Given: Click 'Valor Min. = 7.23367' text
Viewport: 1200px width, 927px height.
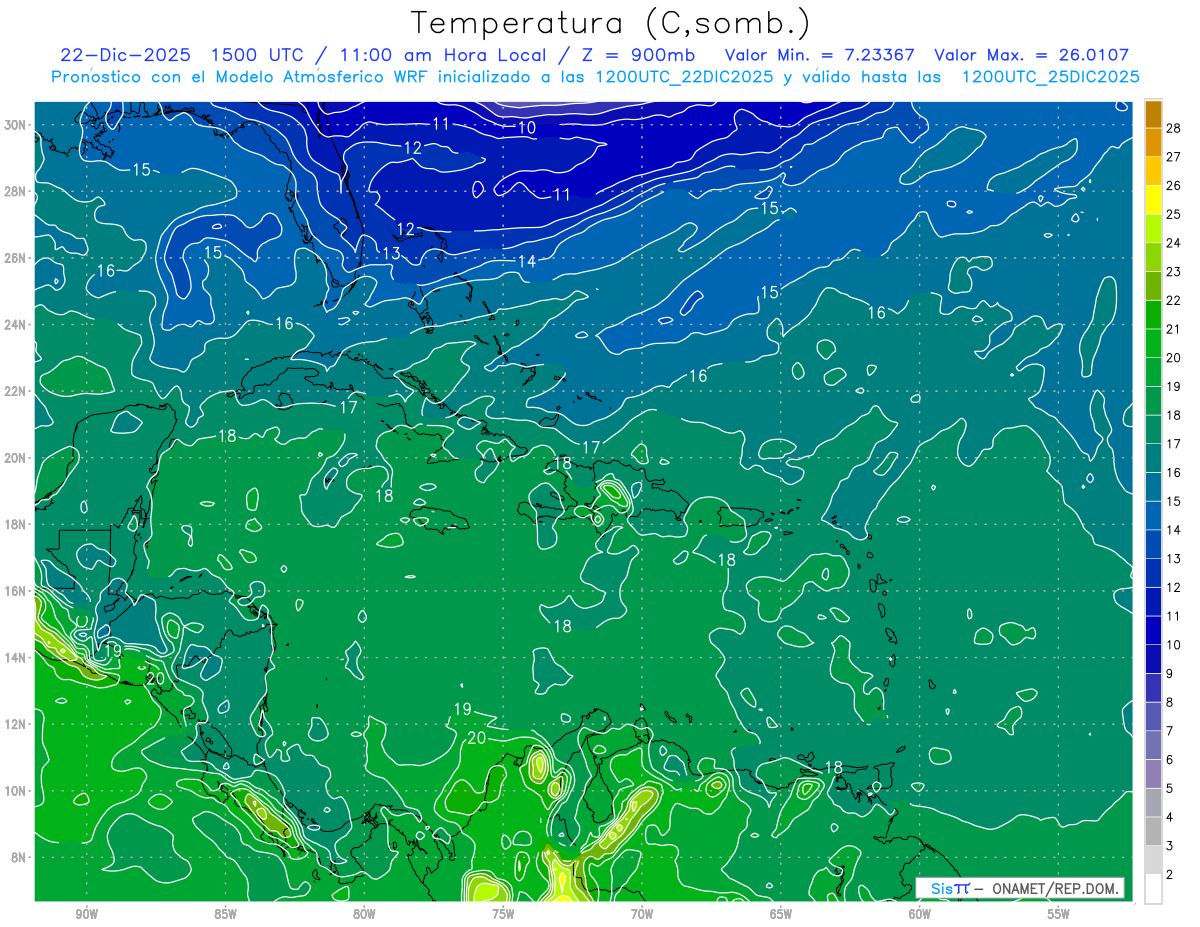Looking at the screenshot, I should [x=820, y=55].
